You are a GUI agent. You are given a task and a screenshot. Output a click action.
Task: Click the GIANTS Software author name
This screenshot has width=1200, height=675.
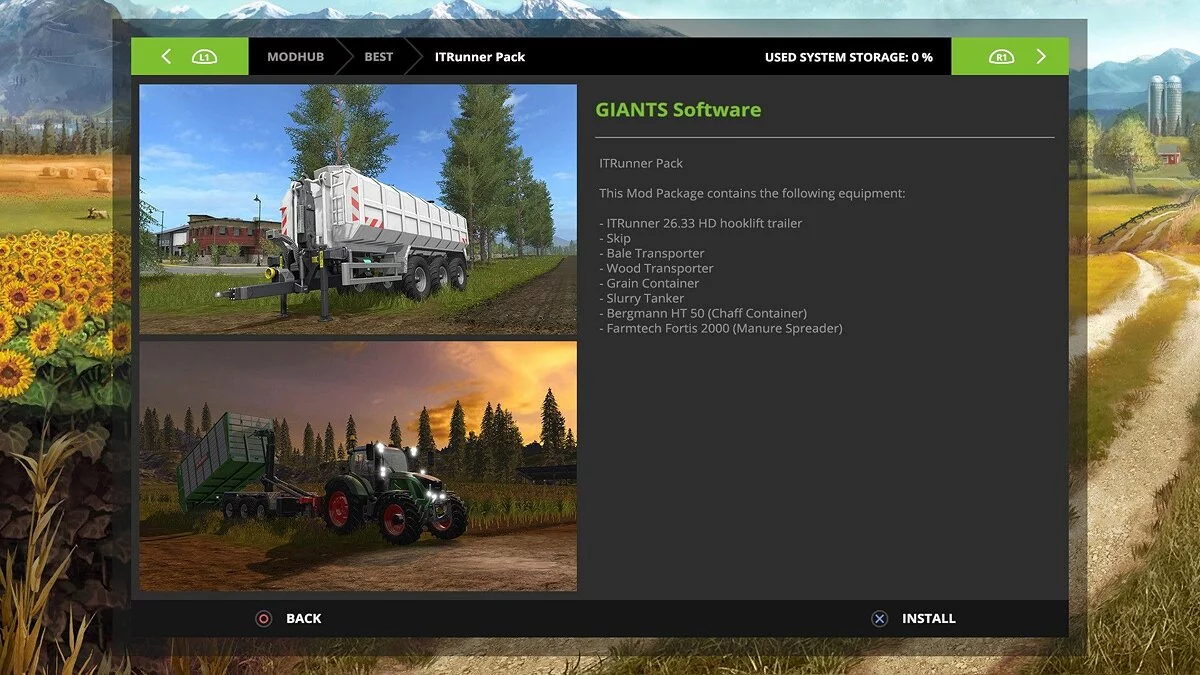tap(678, 109)
